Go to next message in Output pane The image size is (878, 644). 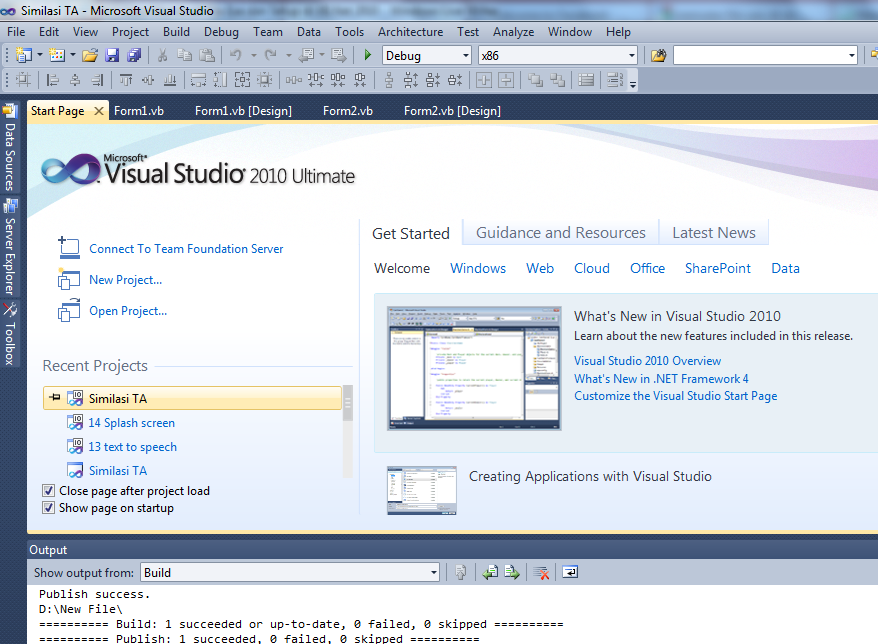(512, 572)
